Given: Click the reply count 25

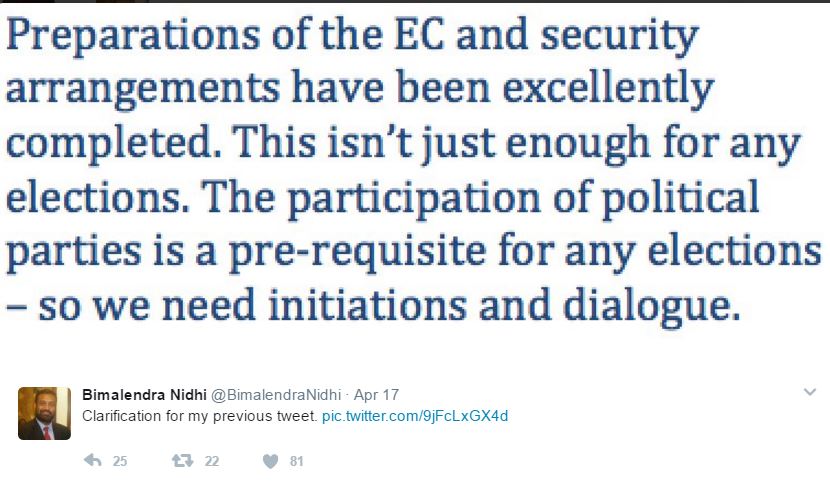Looking at the screenshot, I should (120, 461).
